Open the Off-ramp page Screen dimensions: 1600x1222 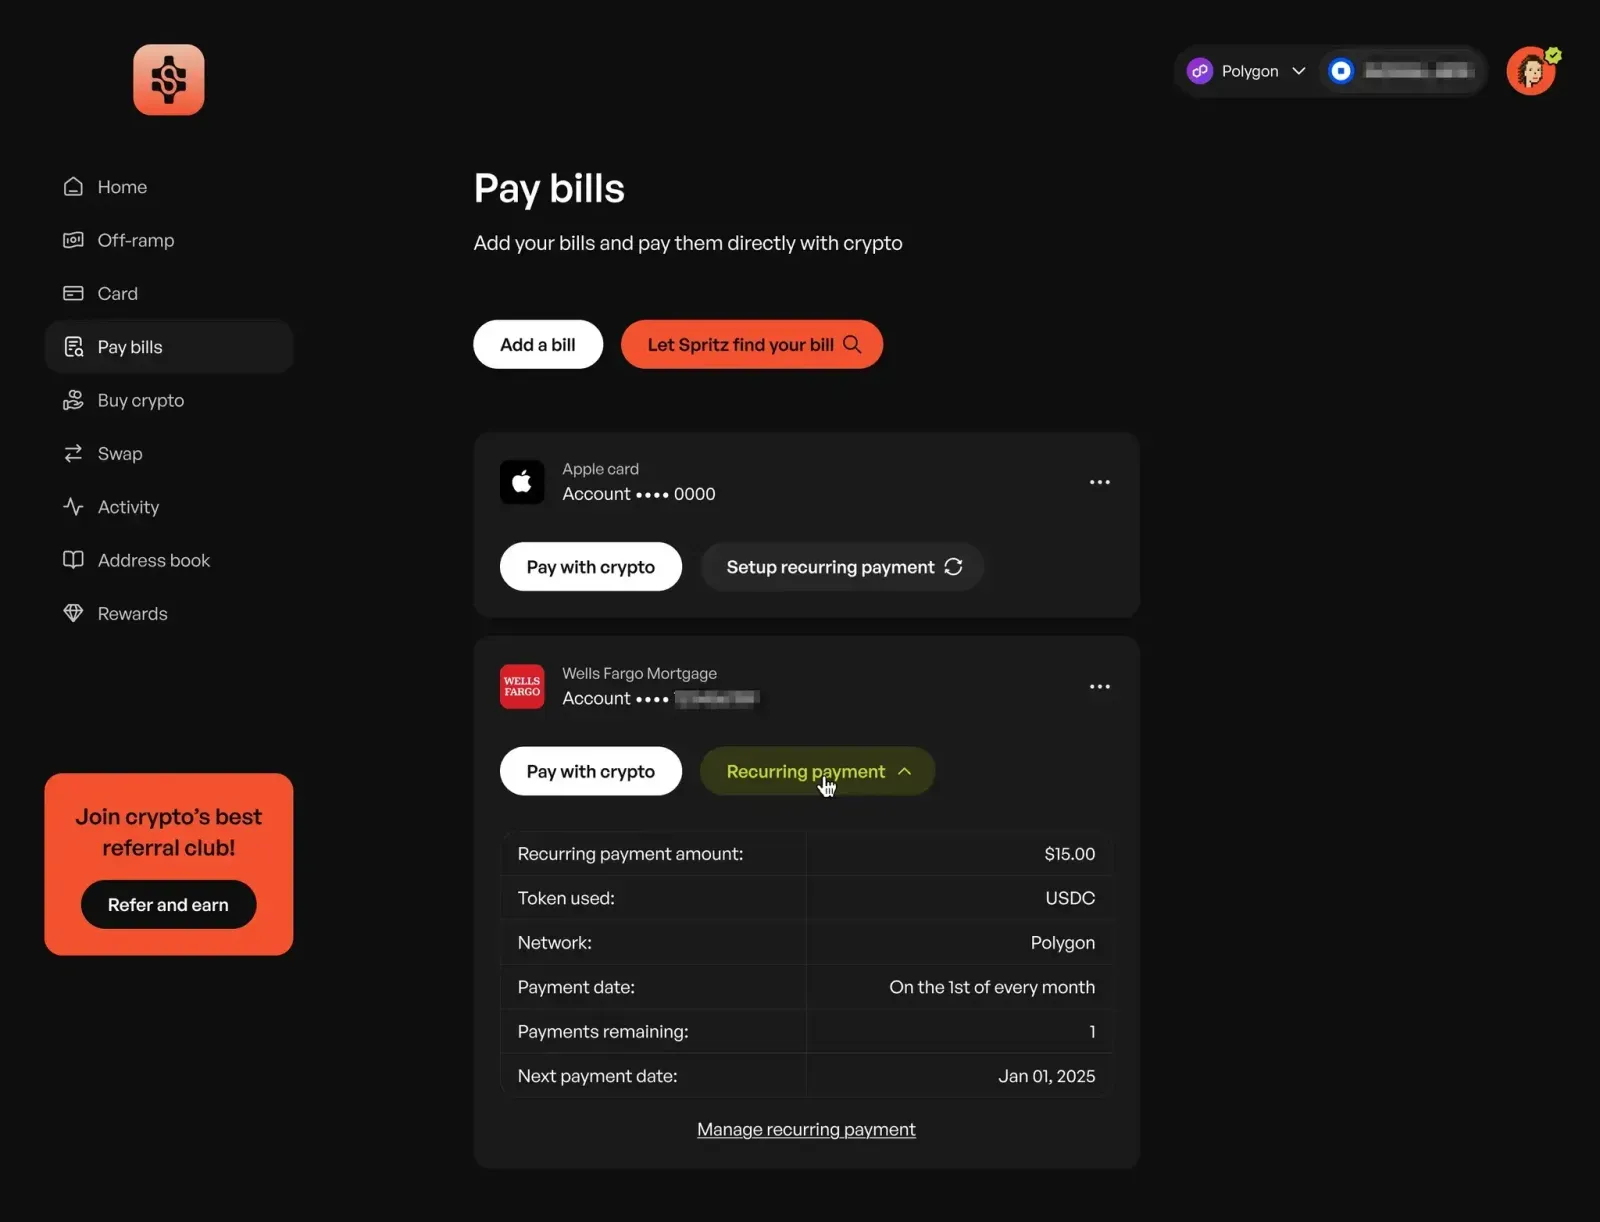click(x=169, y=240)
